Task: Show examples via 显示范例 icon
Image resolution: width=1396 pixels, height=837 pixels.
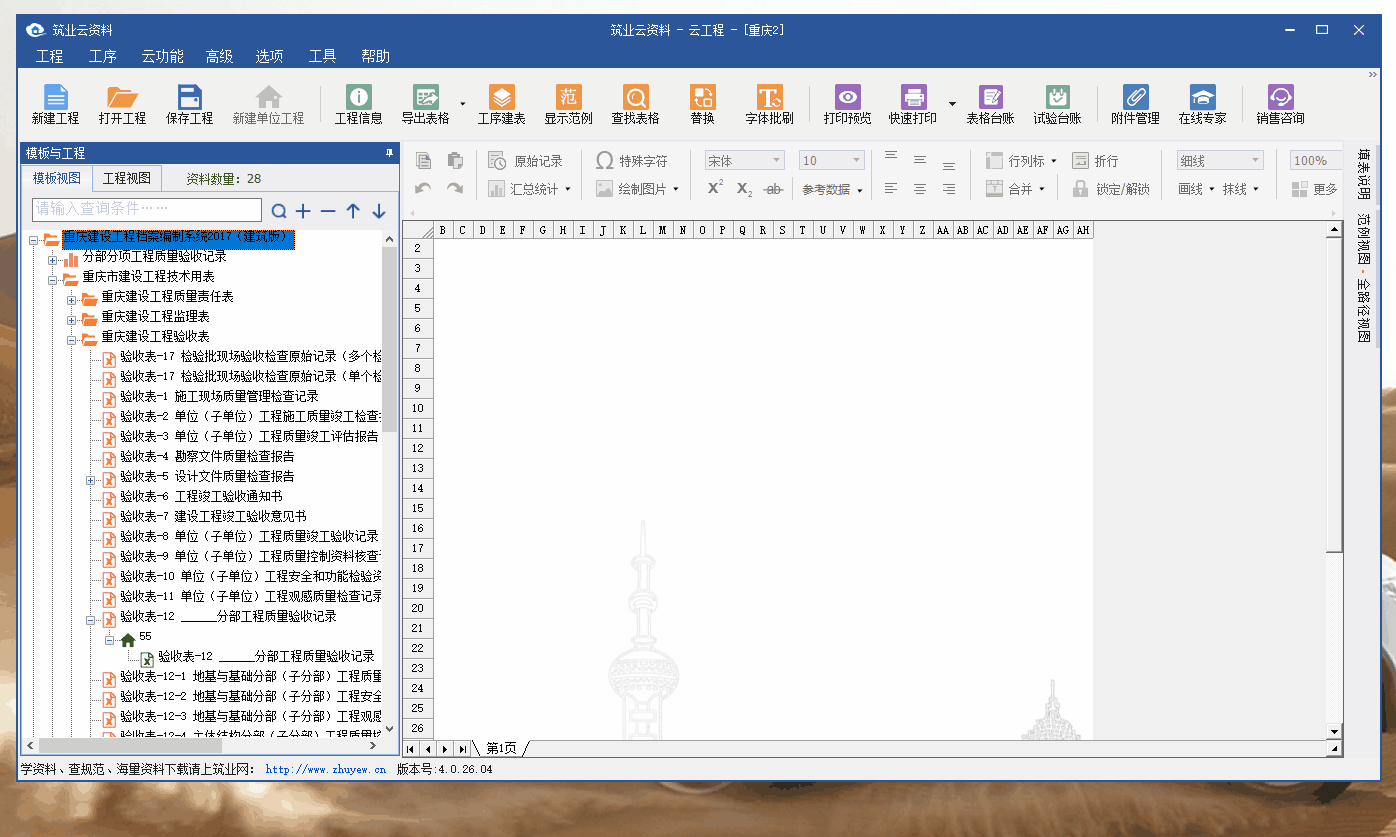Action: (x=568, y=98)
